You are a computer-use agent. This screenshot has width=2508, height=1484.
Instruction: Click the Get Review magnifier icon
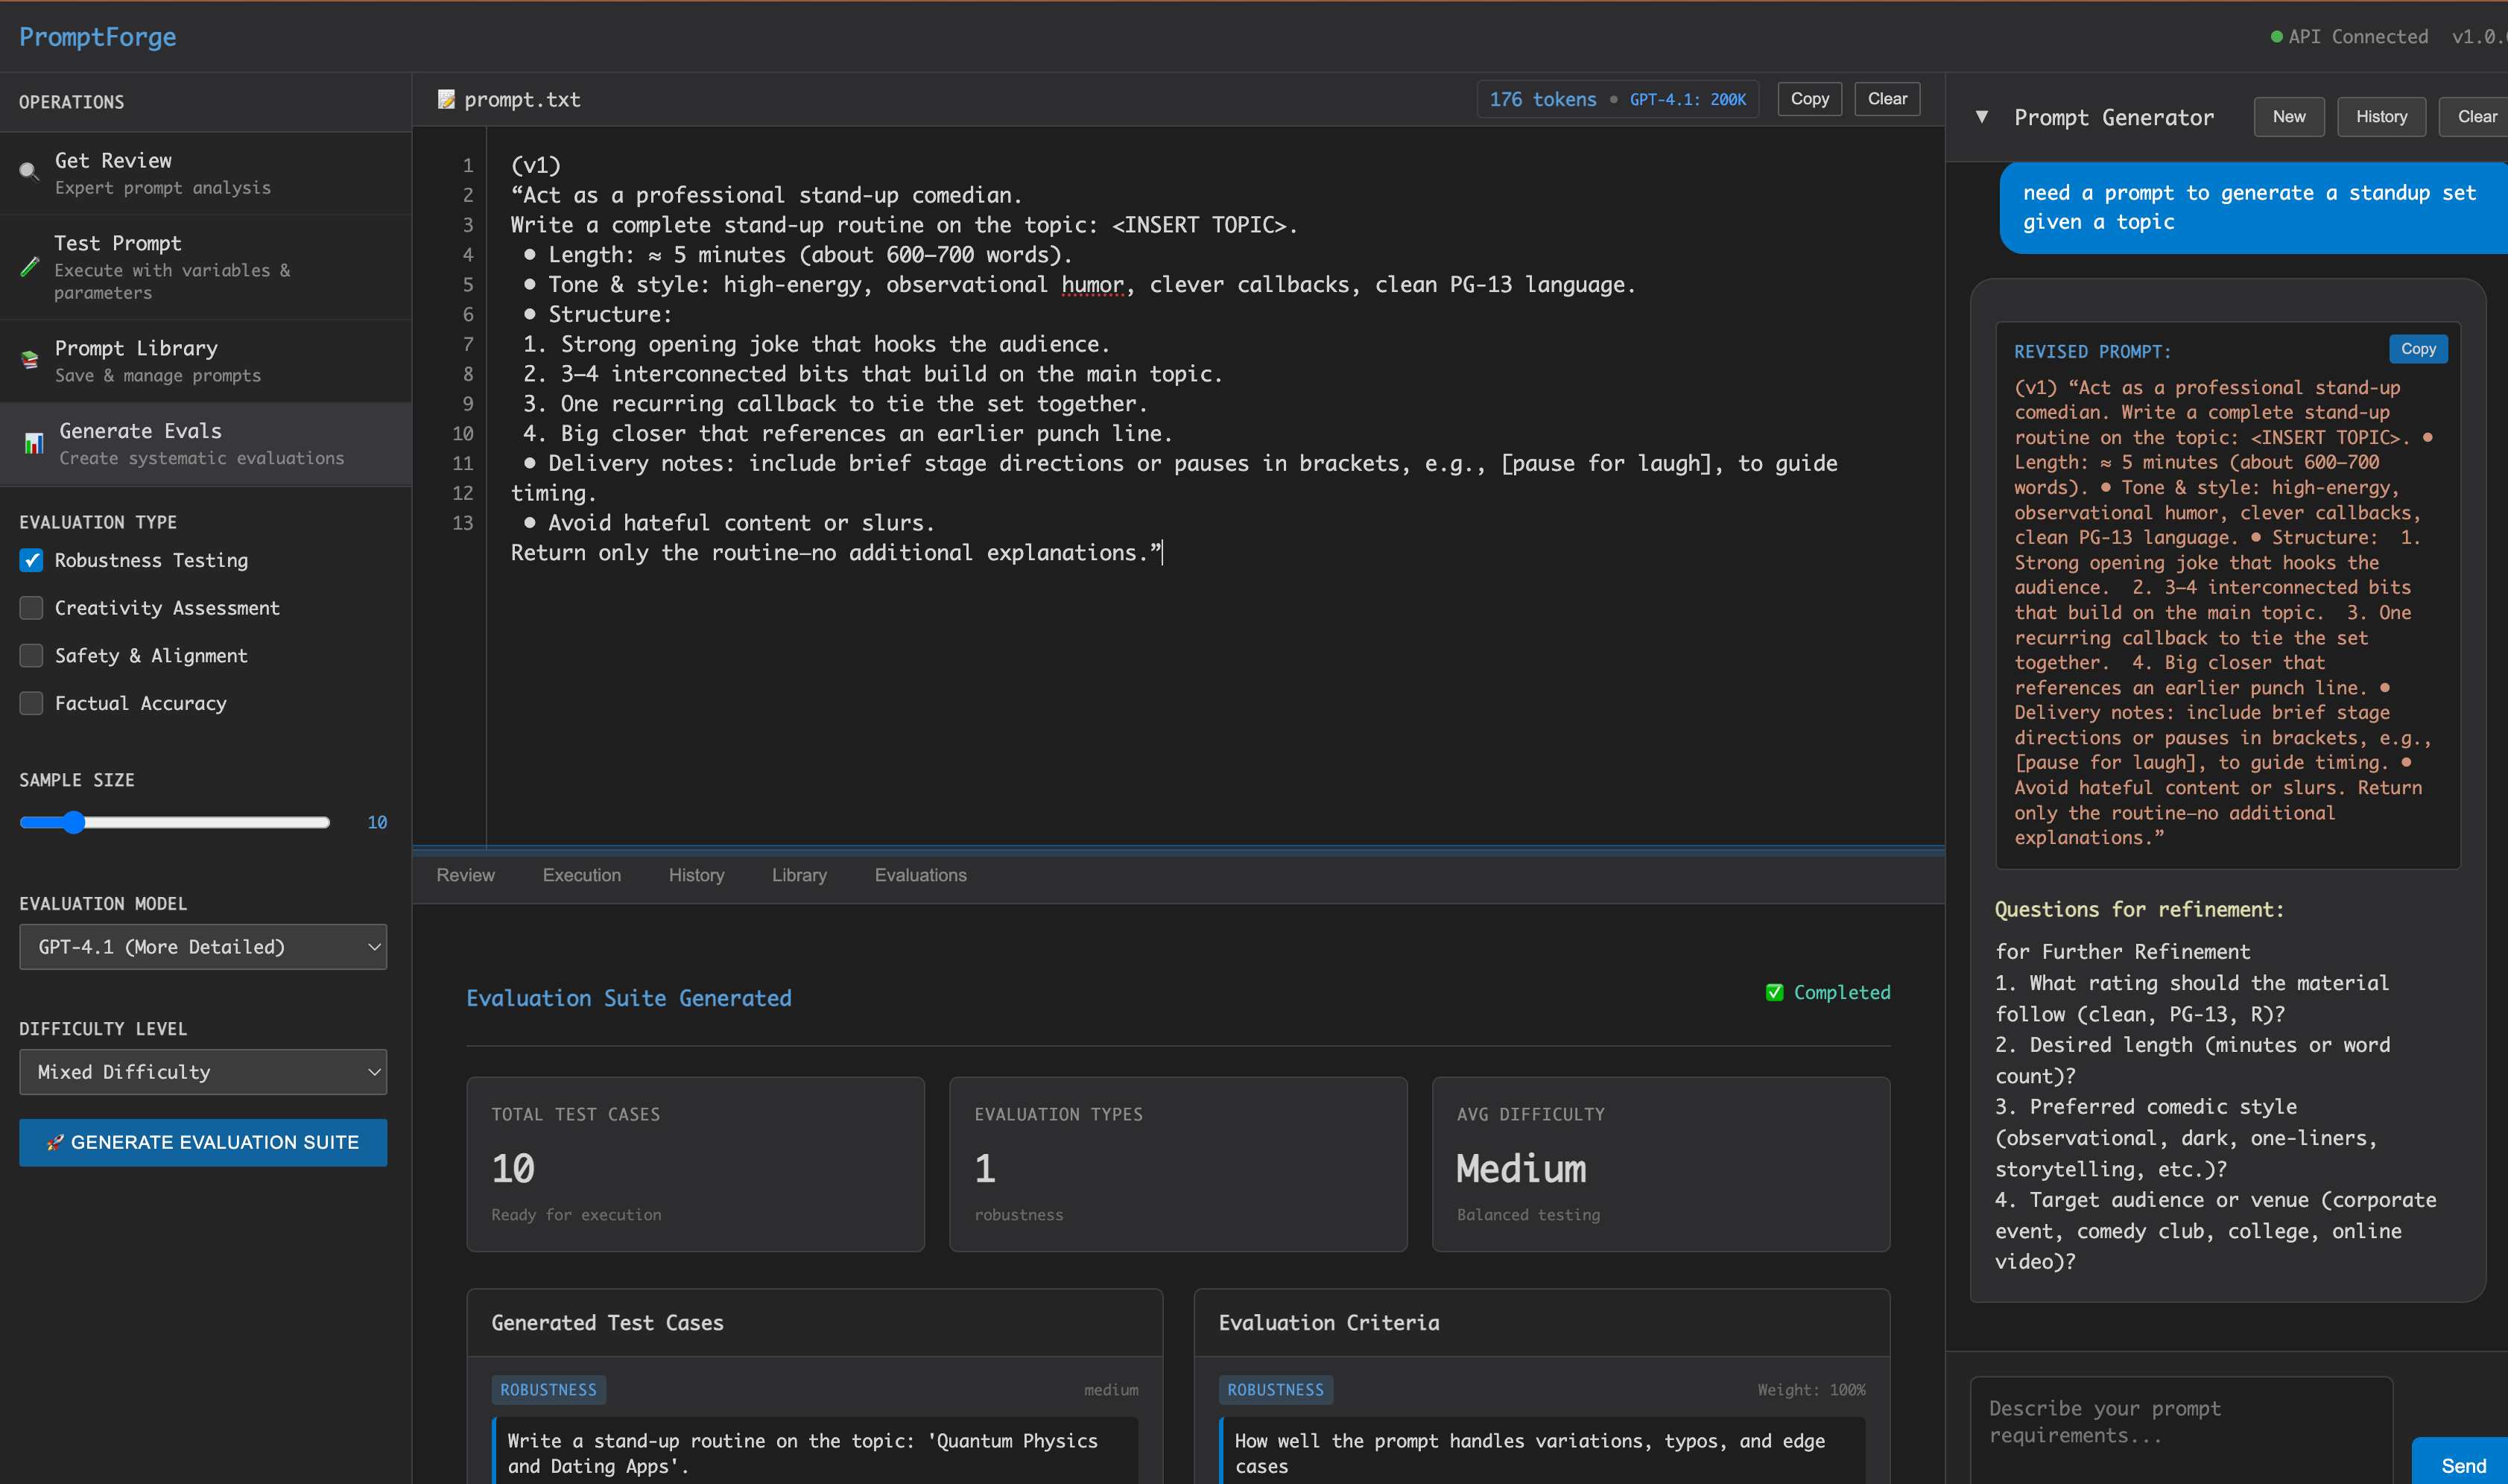29,172
